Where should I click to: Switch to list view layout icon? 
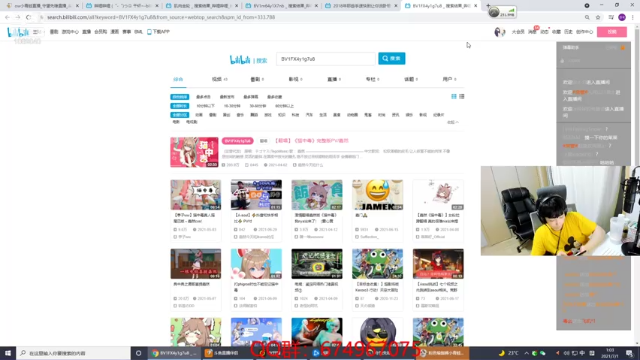462,96
